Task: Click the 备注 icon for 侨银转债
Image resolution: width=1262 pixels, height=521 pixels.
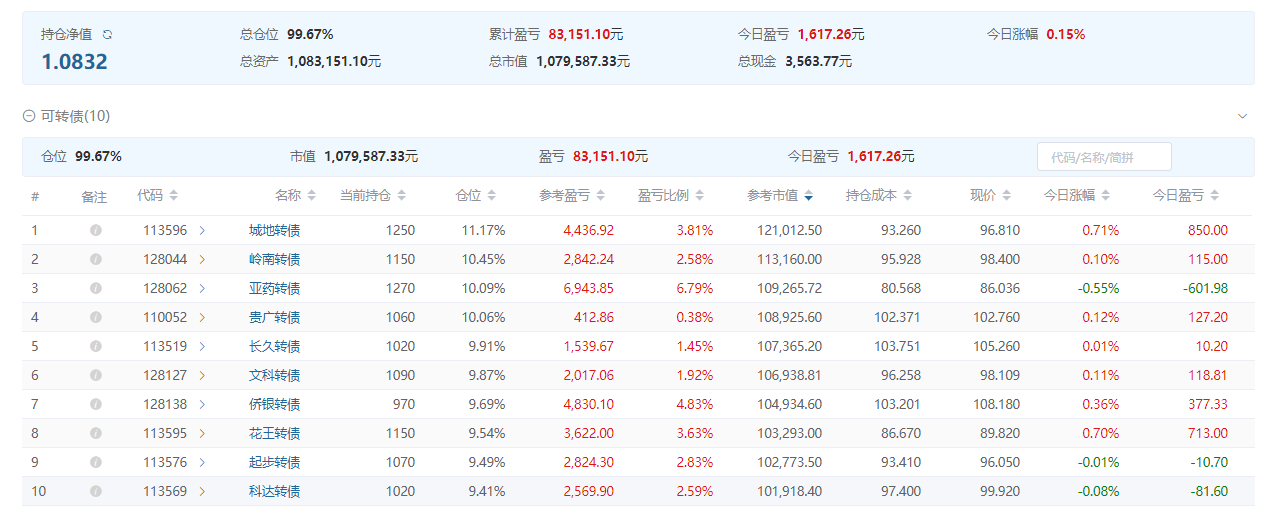Action: tap(96, 404)
